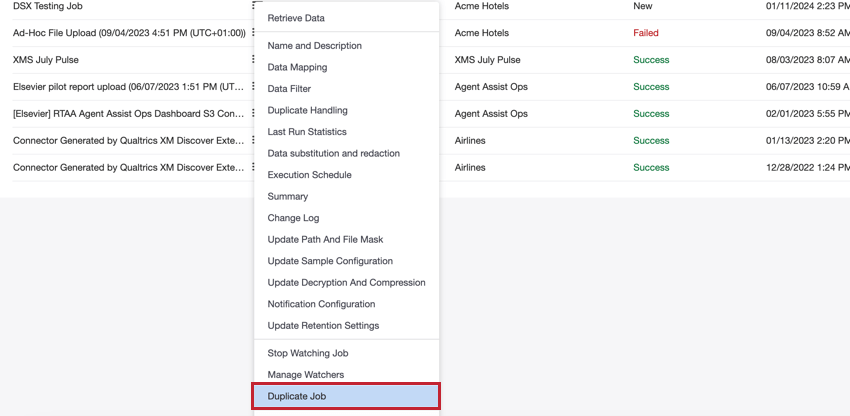This screenshot has height=416, width=850.
Task: Click Agent Assist Ops in Elsevier pilot row
Action: coord(491,87)
